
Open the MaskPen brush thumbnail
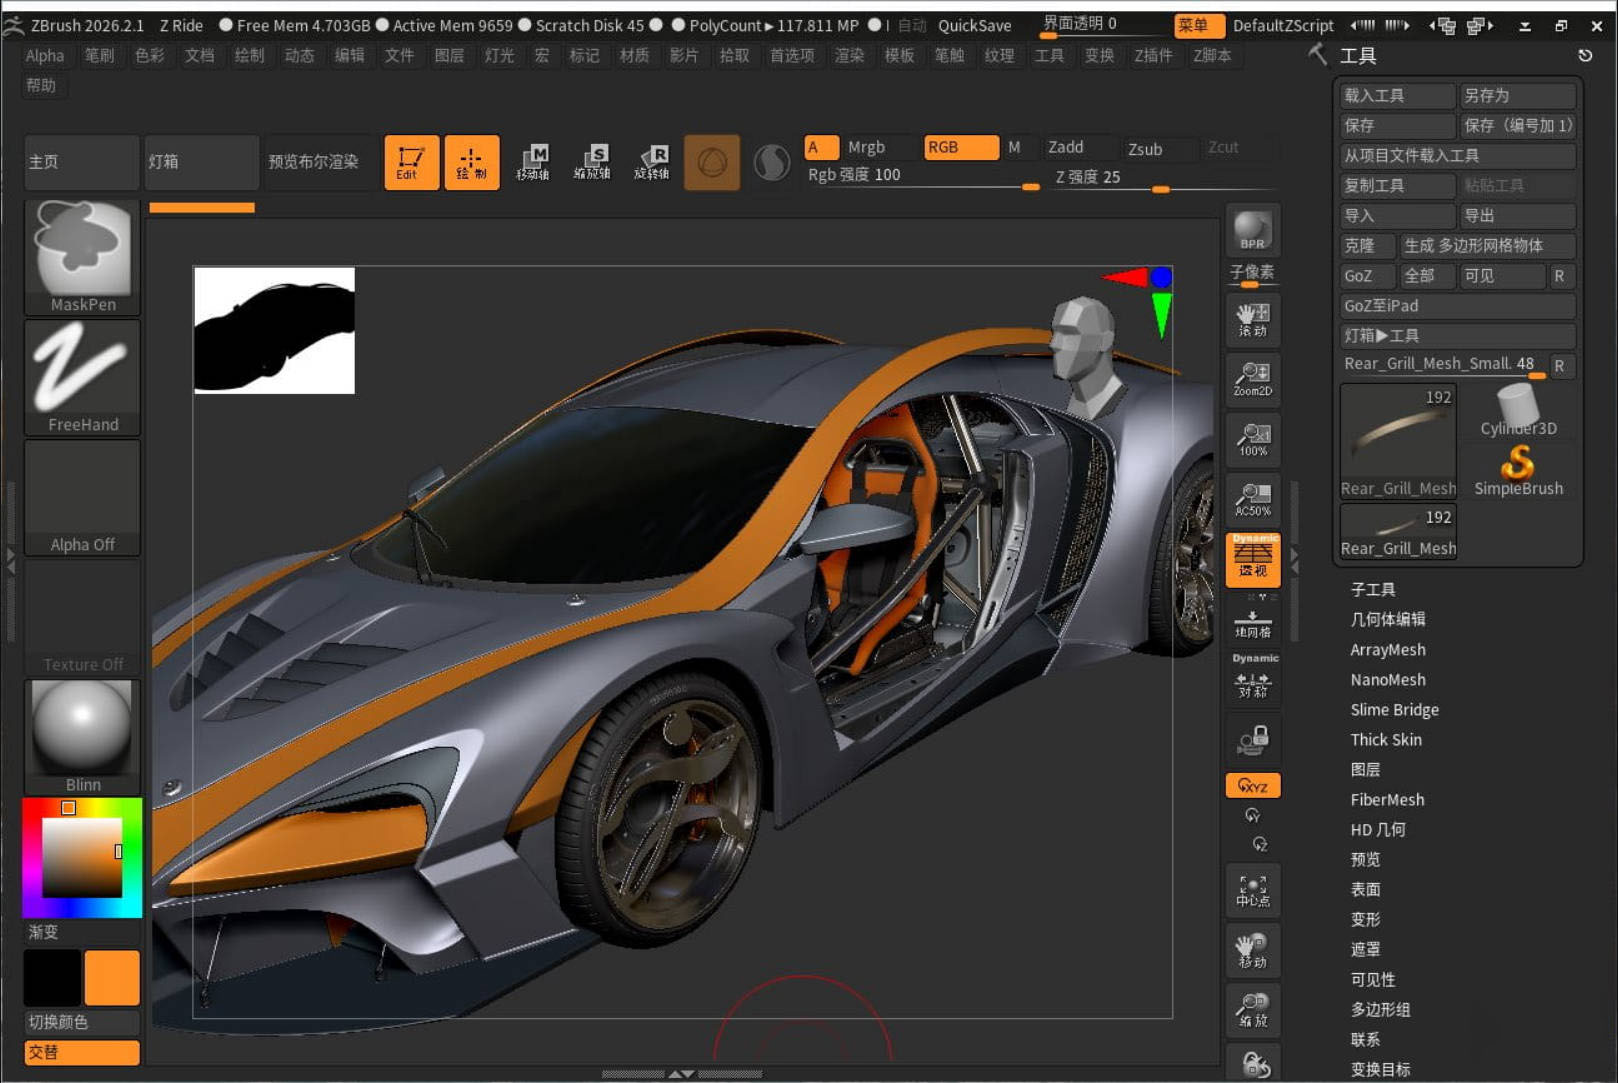point(82,257)
